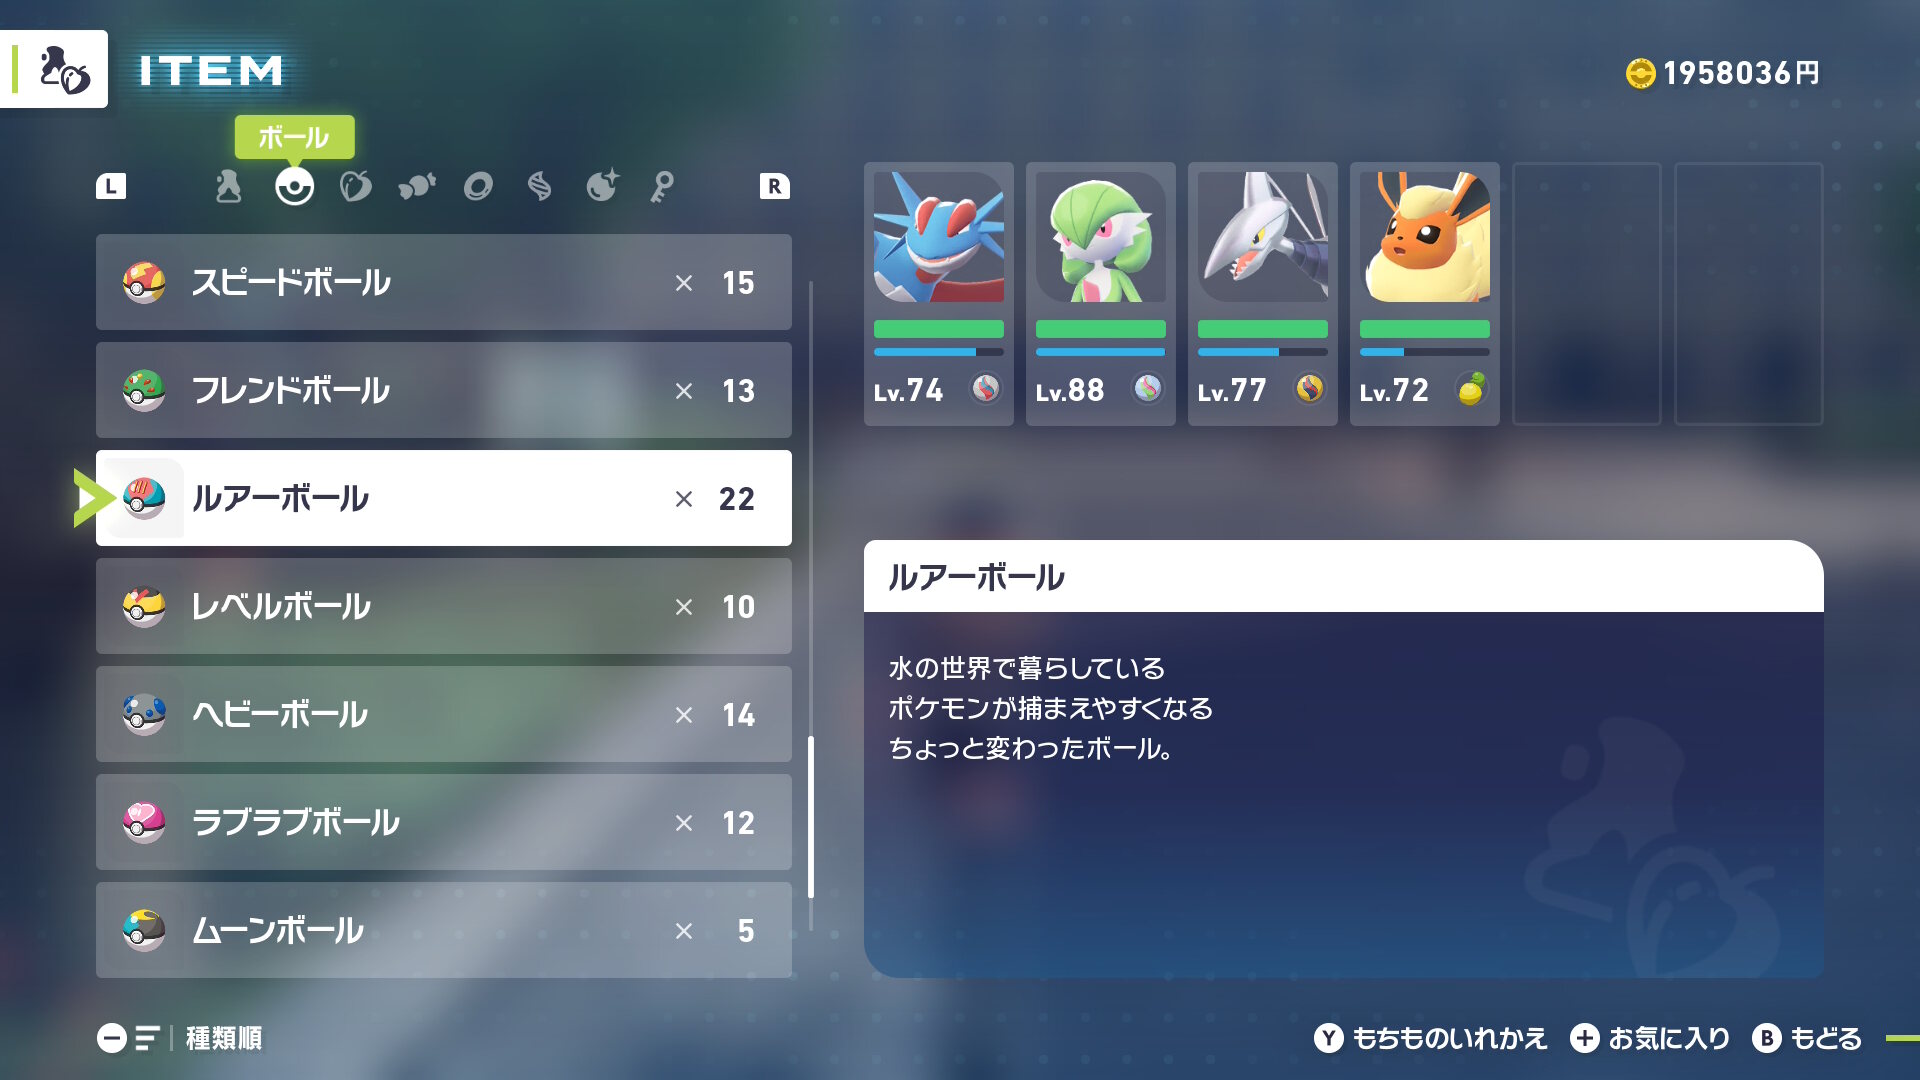The width and height of the screenshot is (1920, 1080).
Task: Select the Lv.88 Gardevoir party slot
Action: click(x=1101, y=294)
